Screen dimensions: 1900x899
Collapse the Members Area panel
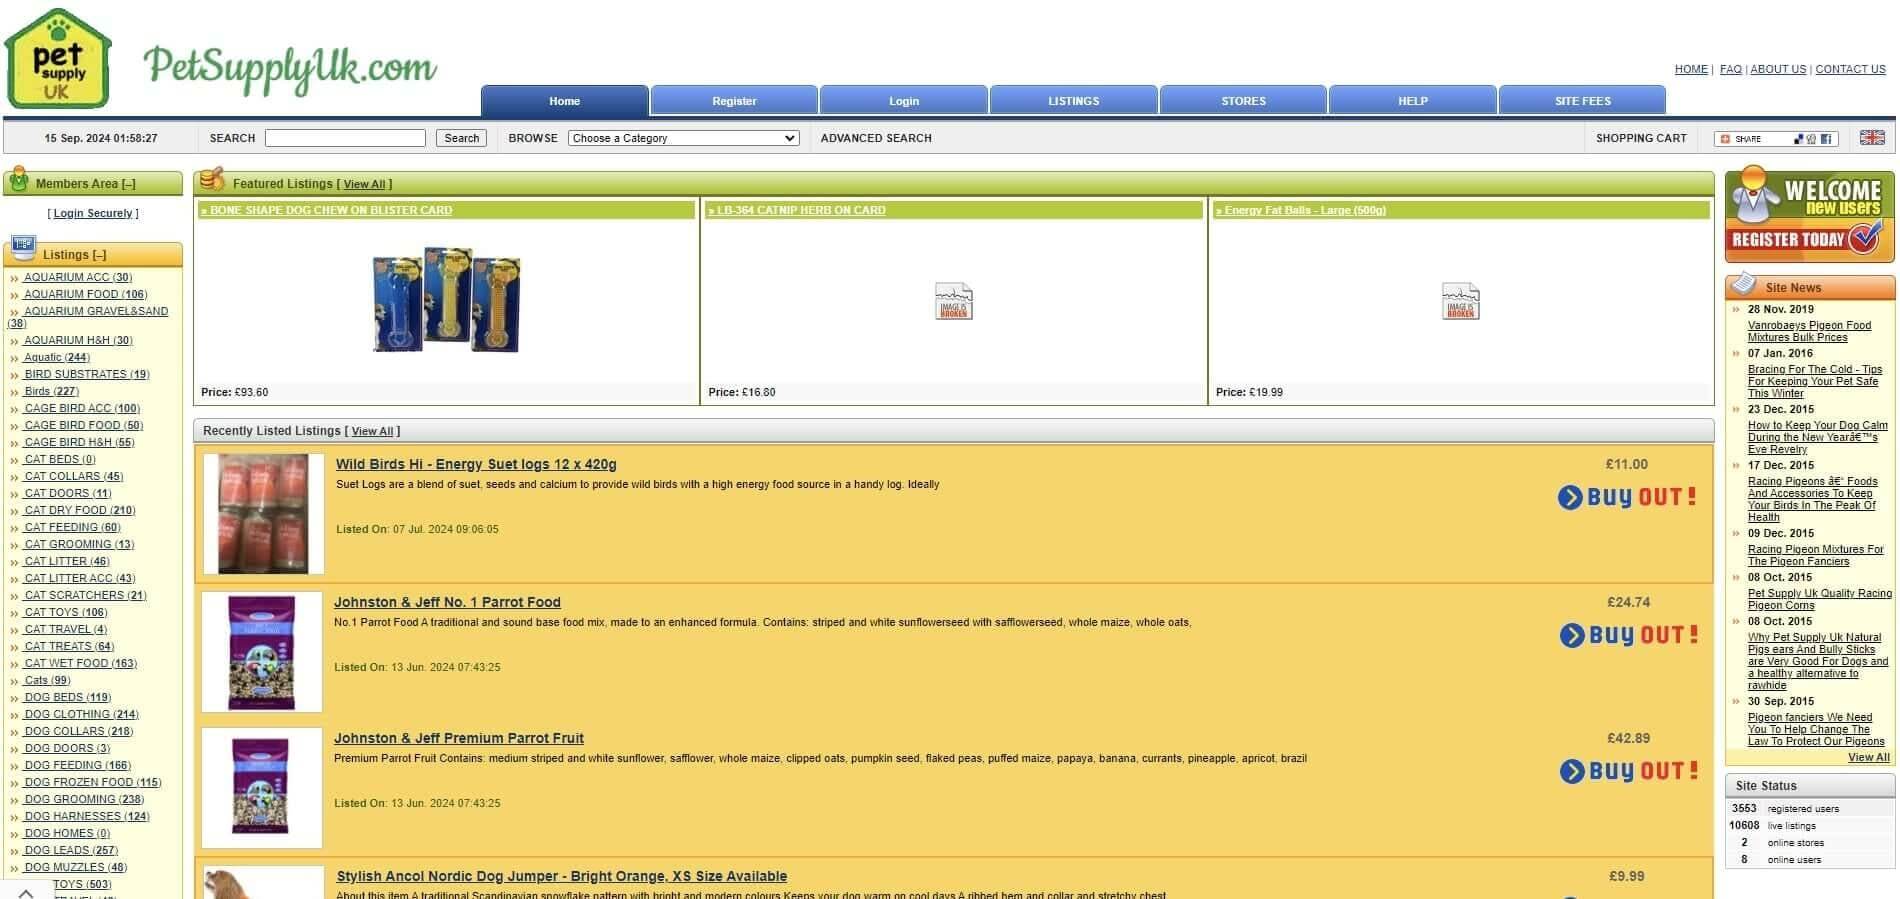coord(128,184)
